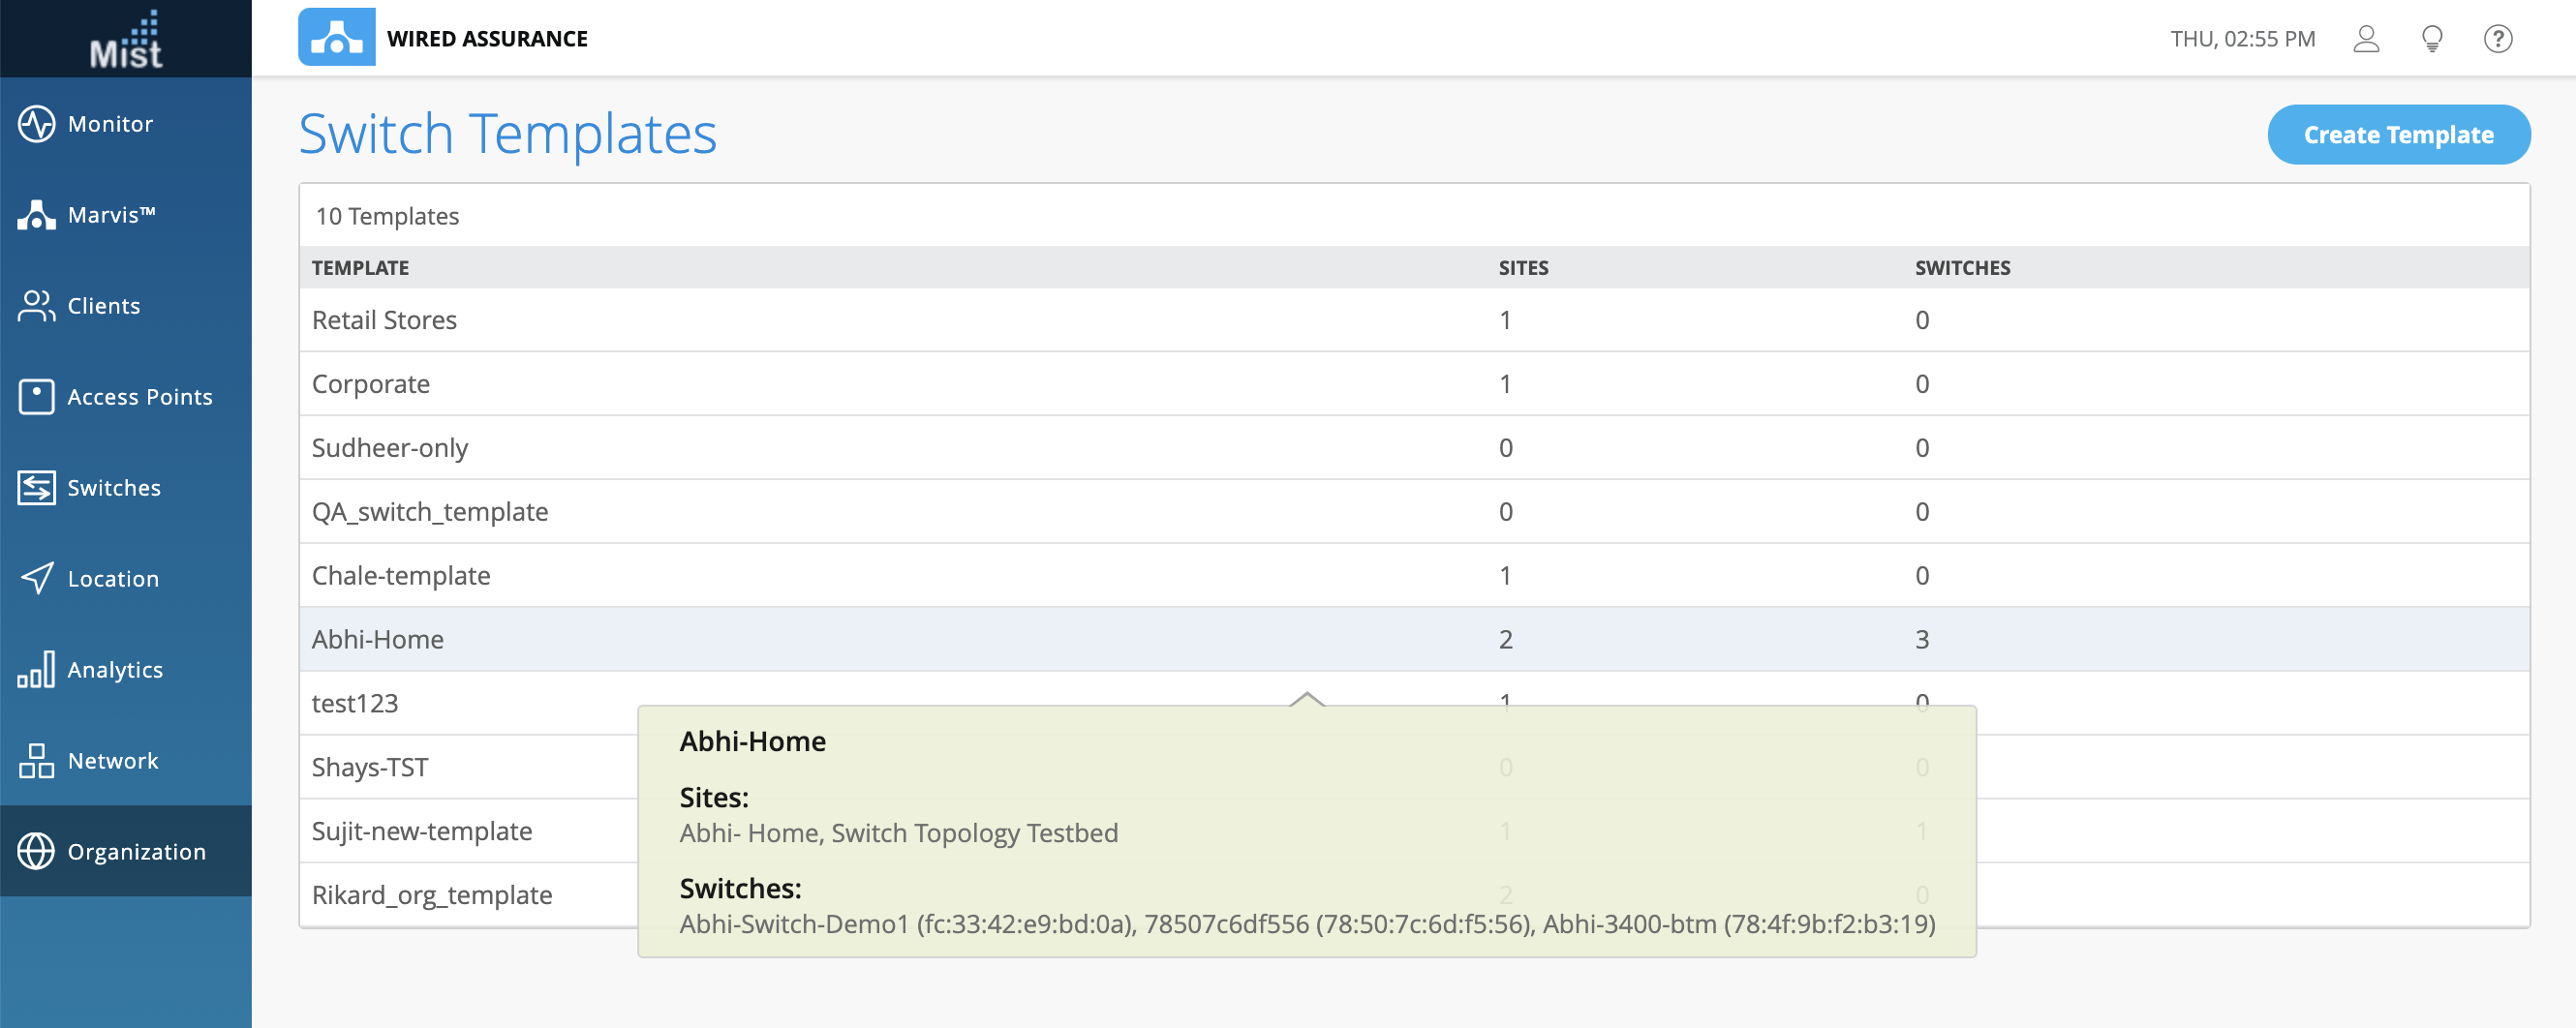Select the Abhi-Home template row

pyautogui.click(x=378, y=640)
